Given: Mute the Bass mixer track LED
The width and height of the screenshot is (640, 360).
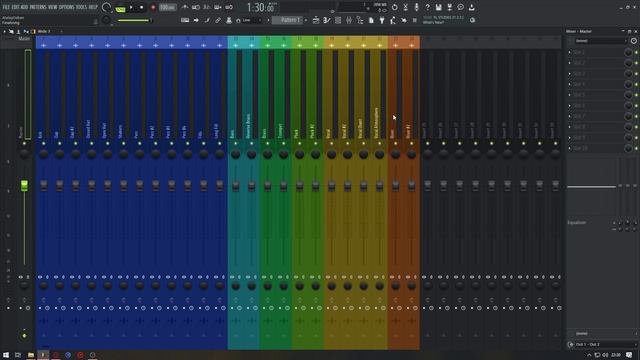Looking at the screenshot, I should click(x=236, y=143).
